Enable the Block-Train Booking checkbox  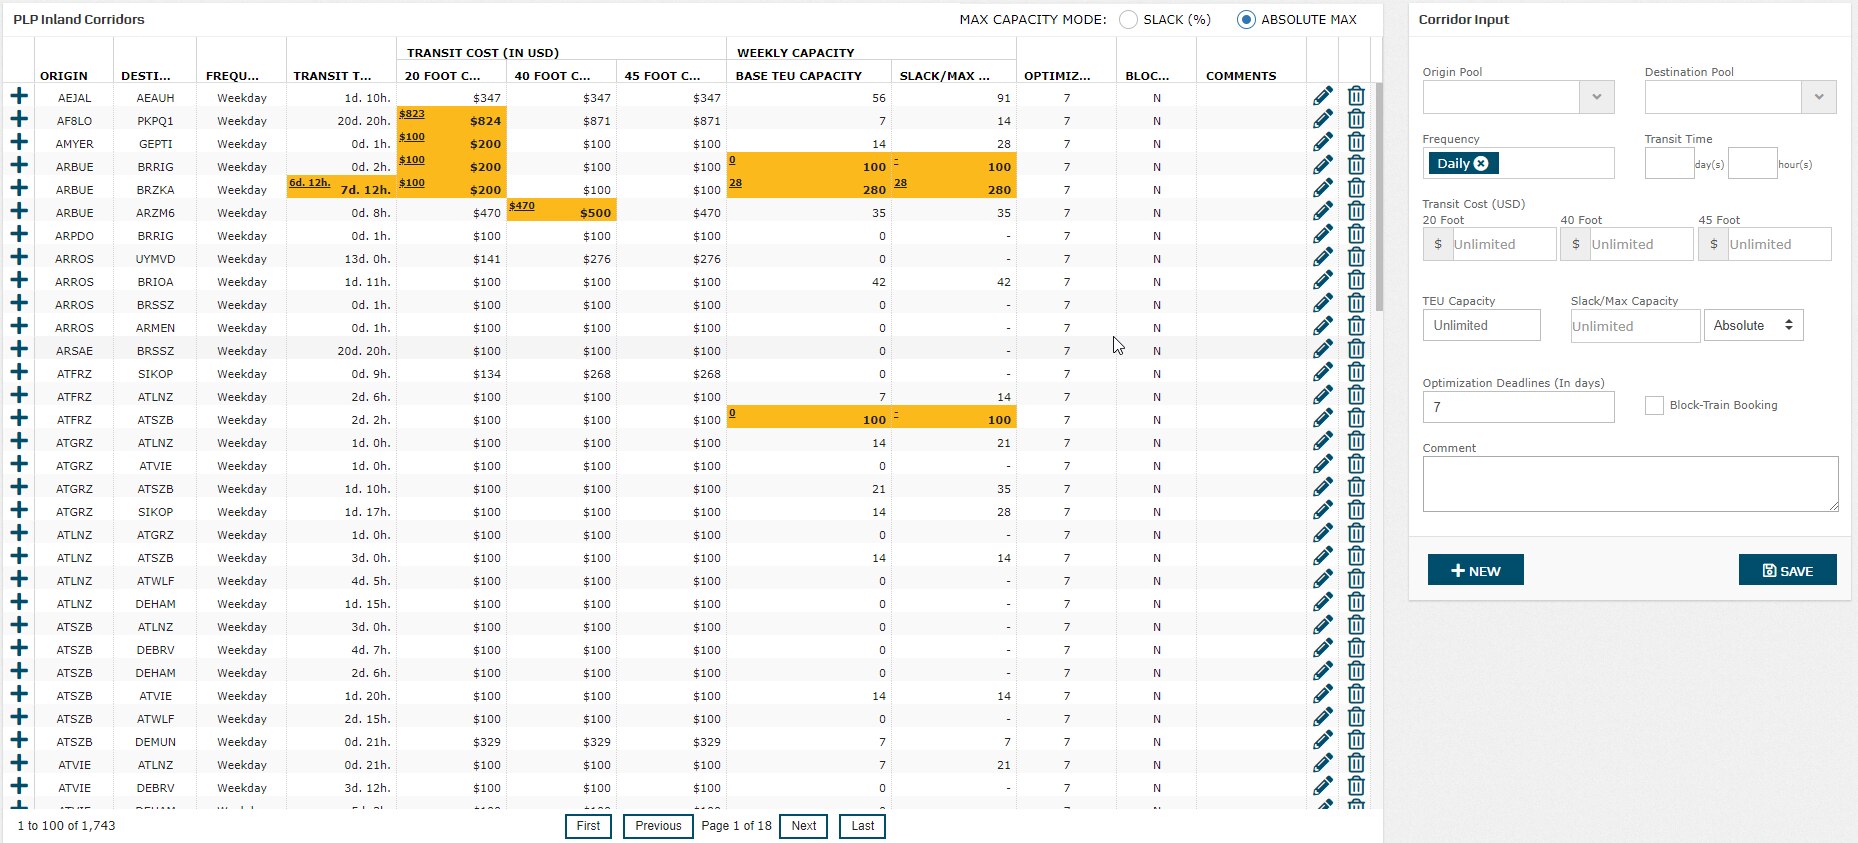[1654, 405]
